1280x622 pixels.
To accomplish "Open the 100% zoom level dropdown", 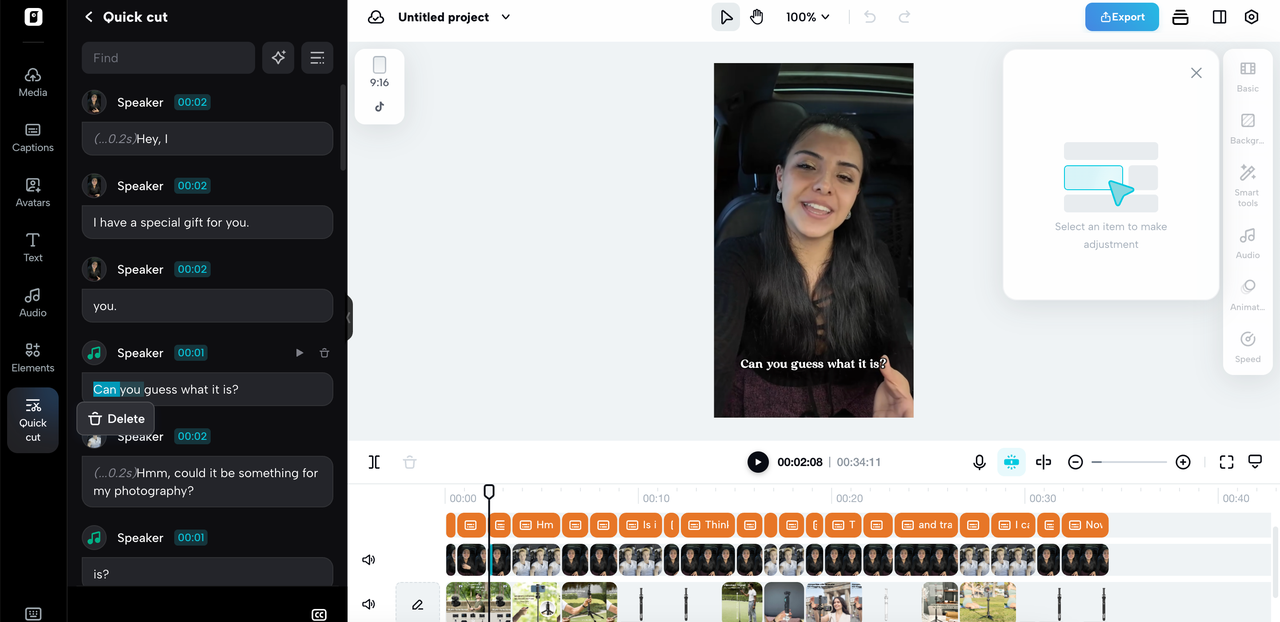I will coord(807,16).
